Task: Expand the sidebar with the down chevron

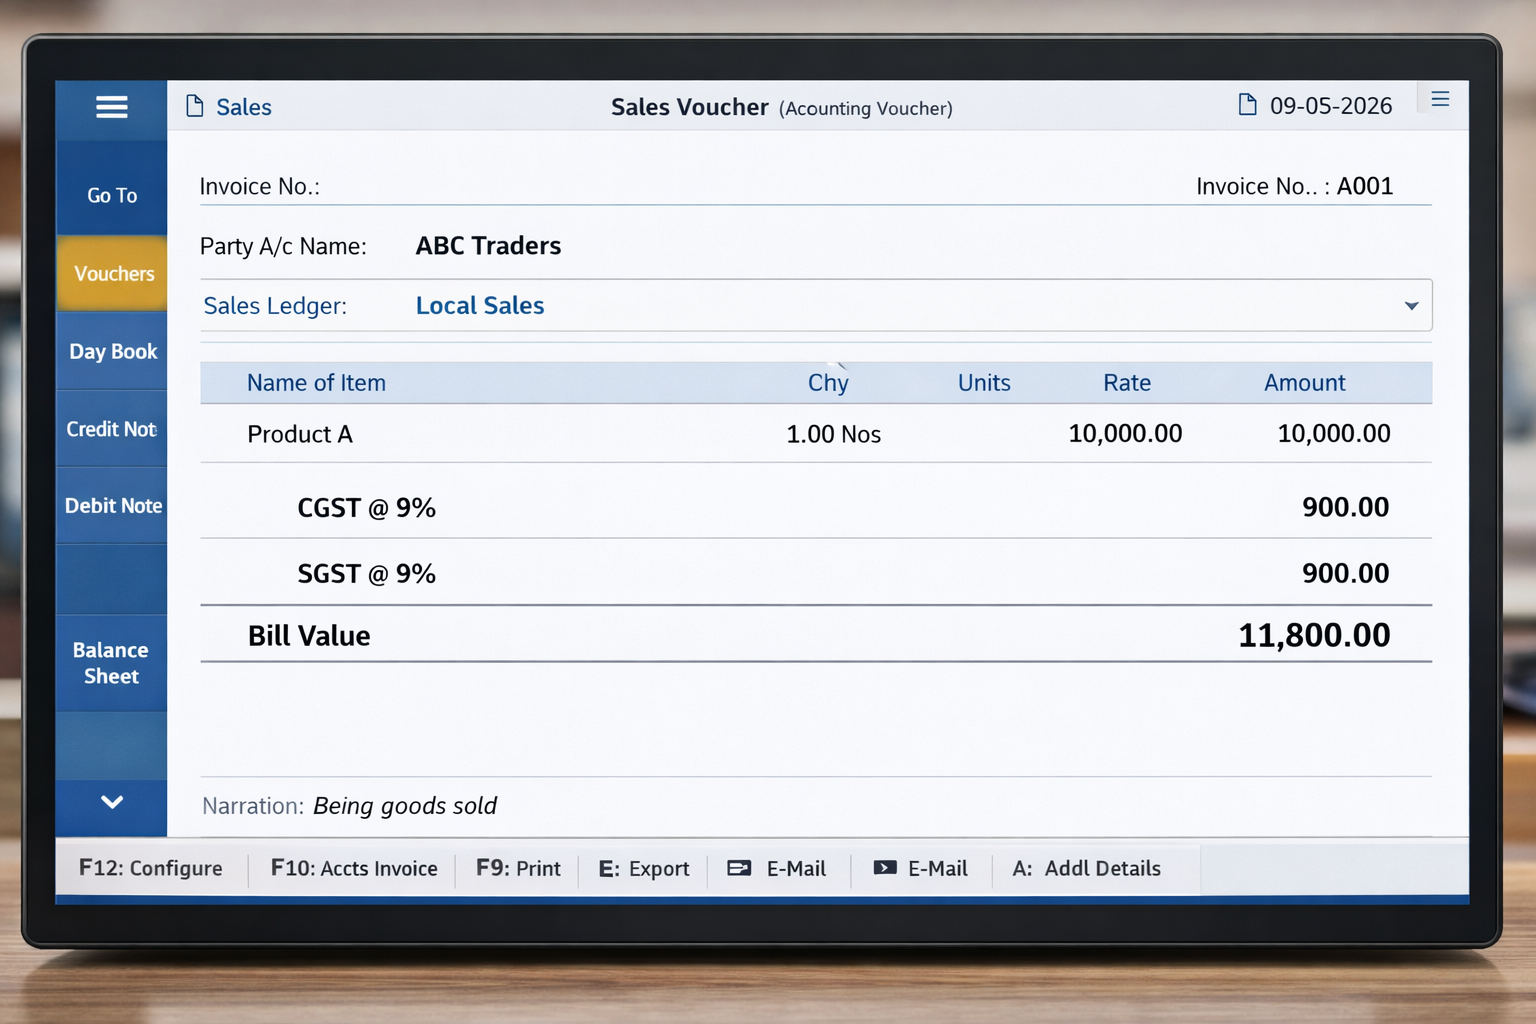Action: click(111, 802)
